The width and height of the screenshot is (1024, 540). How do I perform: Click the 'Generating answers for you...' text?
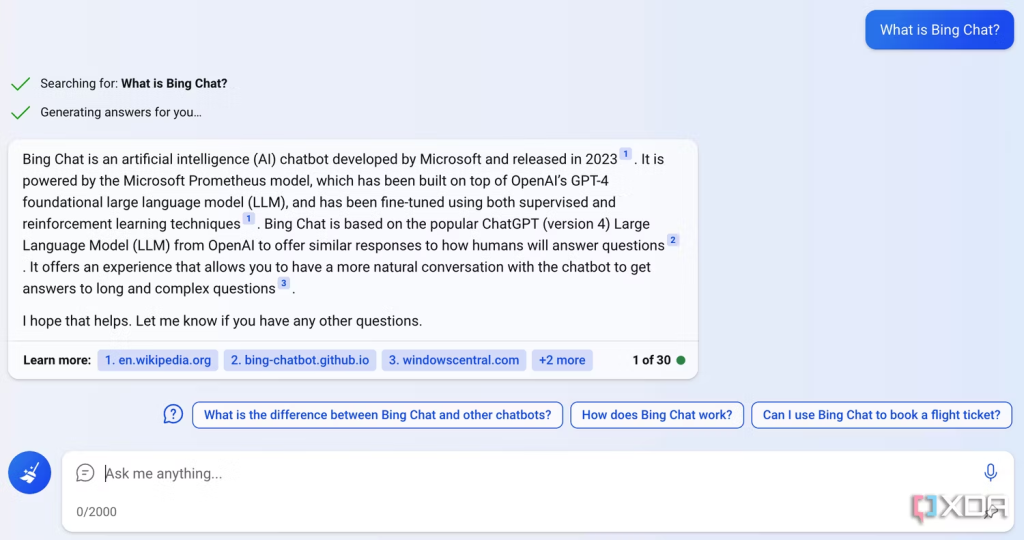coord(121,112)
